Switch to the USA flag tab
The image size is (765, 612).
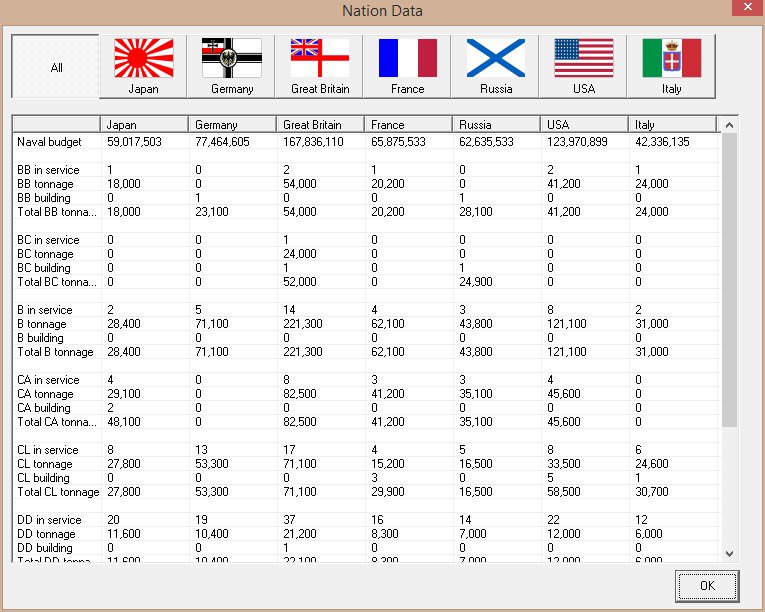click(x=584, y=66)
